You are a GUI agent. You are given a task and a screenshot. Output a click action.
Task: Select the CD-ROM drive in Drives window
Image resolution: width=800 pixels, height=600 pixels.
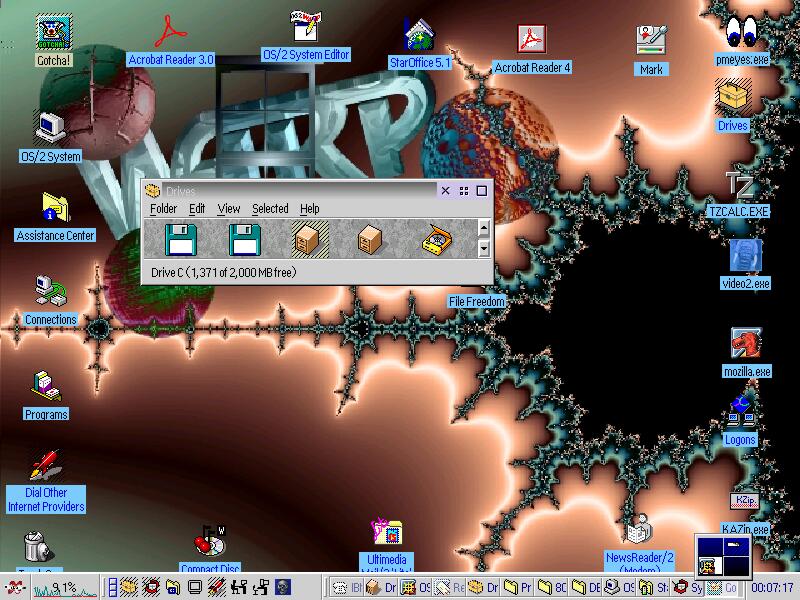435,240
